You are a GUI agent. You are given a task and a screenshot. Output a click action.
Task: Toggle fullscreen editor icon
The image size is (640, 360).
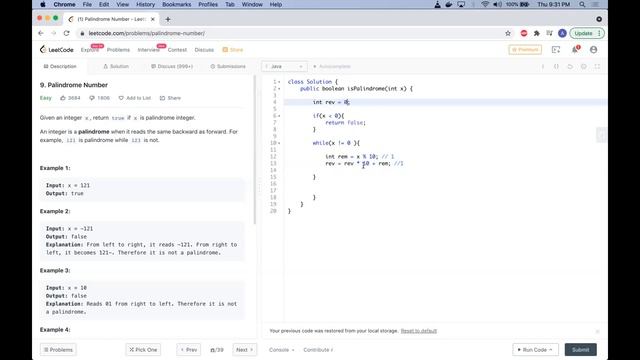pyautogui.click(x=597, y=67)
